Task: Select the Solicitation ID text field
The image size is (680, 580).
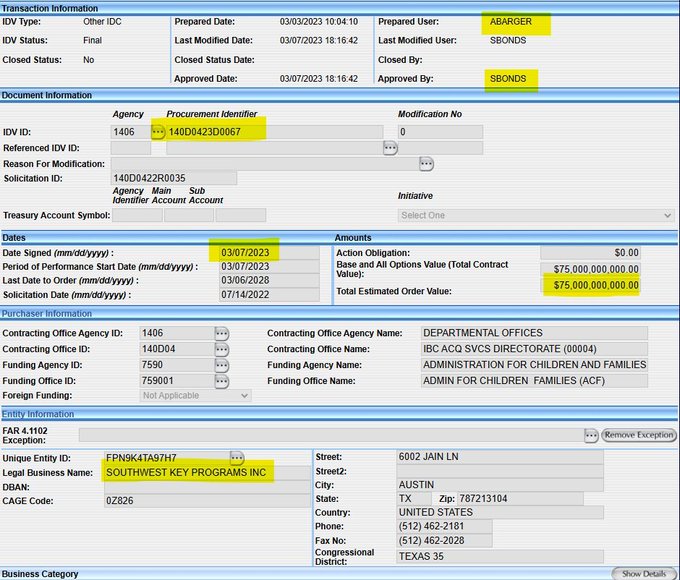Action: pyautogui.click(x=174, y=178)
